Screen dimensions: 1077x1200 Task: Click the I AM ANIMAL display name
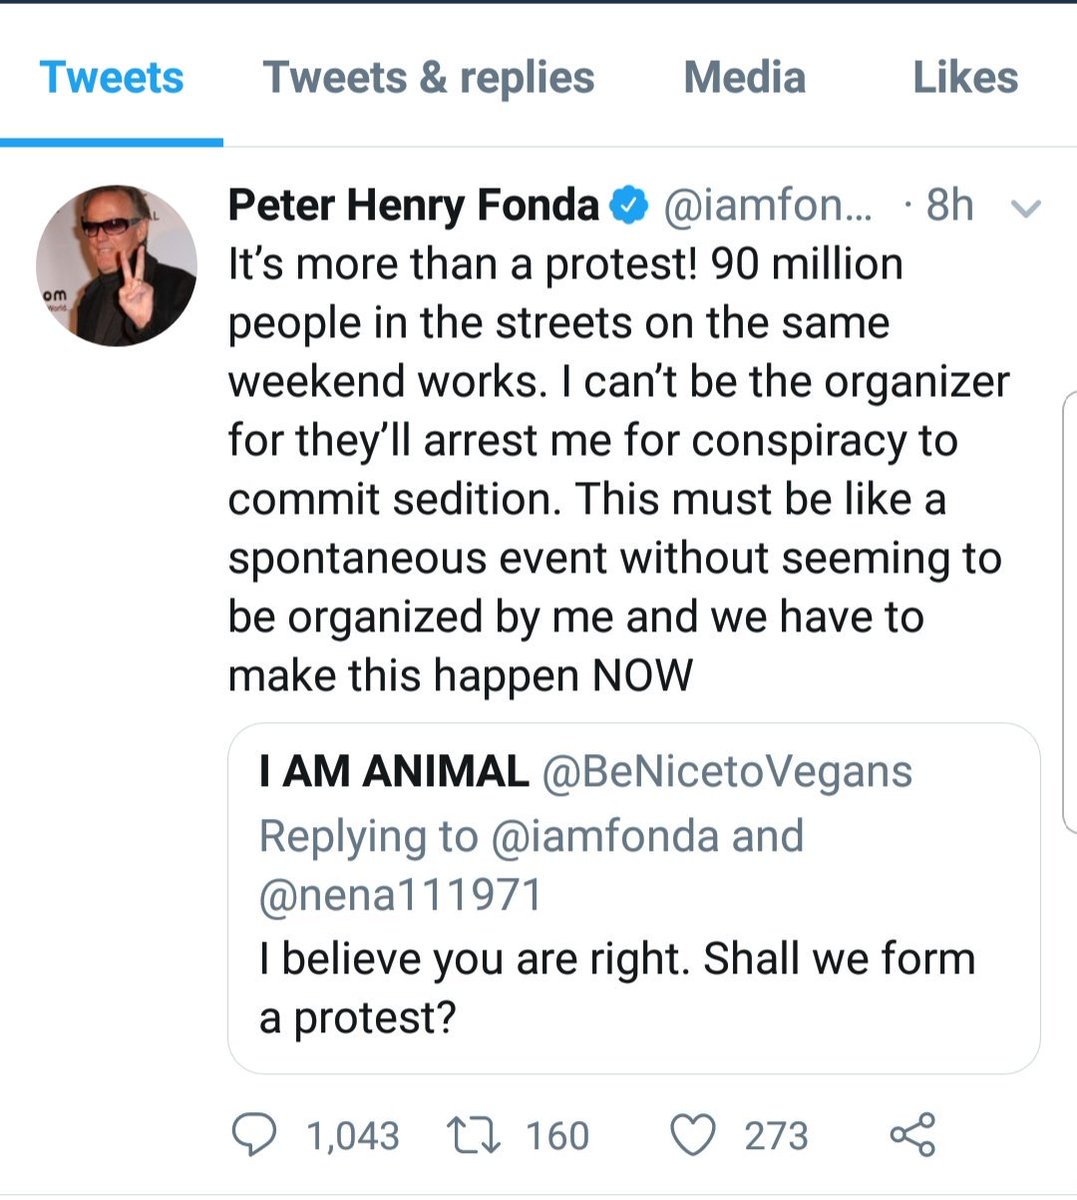(393, 771)
